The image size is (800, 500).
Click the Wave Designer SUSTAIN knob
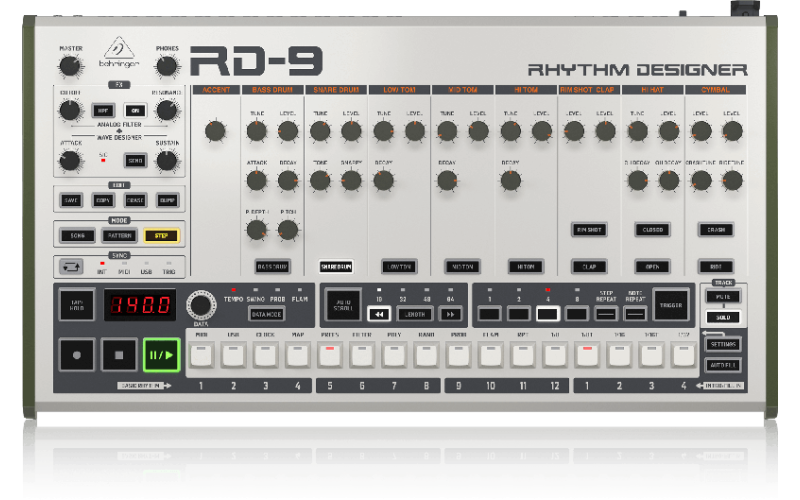167,161
